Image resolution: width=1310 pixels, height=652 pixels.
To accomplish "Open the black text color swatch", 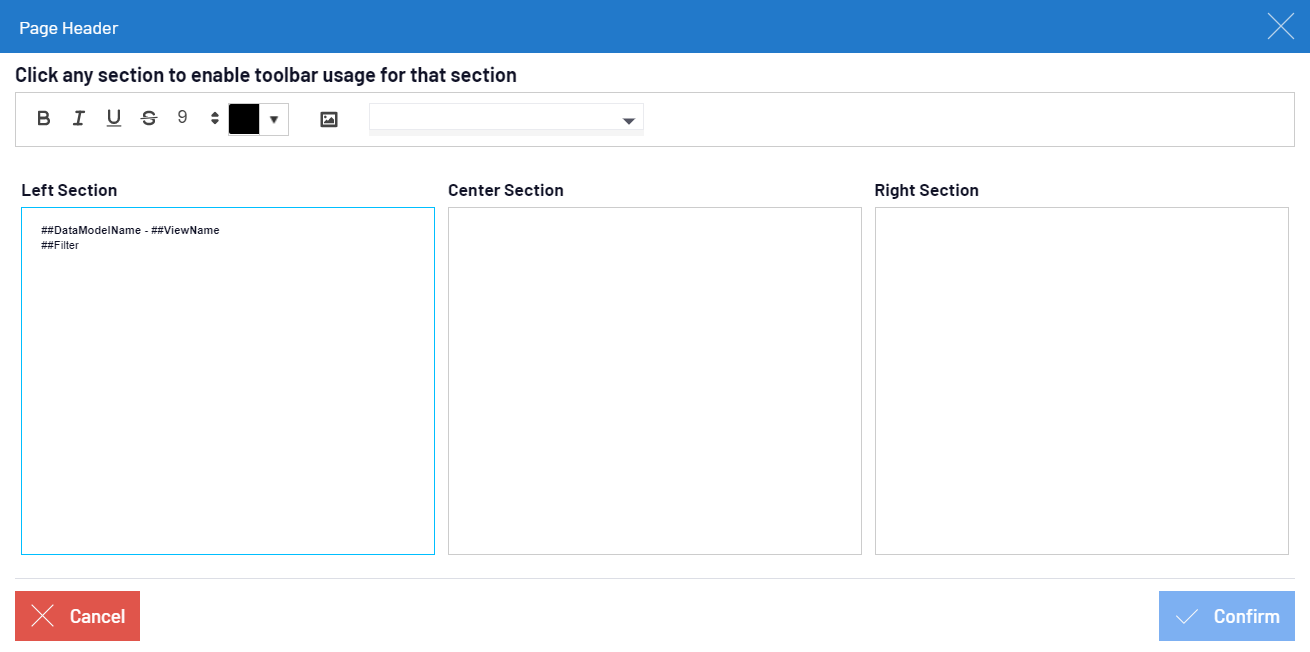I will click(x=244, y=119).
